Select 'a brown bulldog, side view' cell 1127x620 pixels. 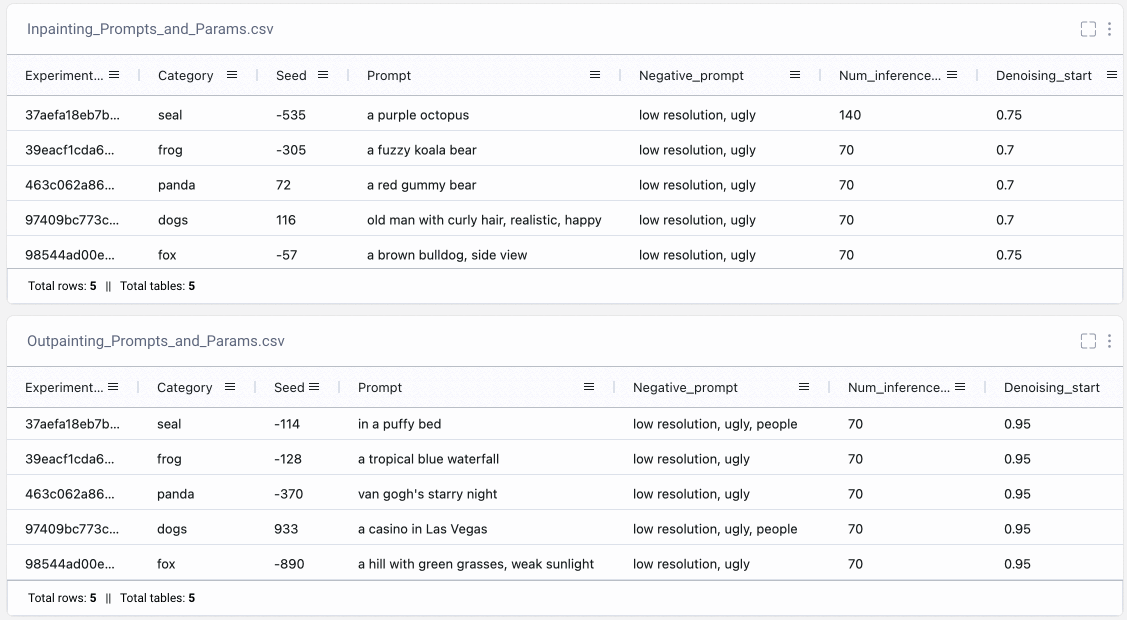coord(446,255)
